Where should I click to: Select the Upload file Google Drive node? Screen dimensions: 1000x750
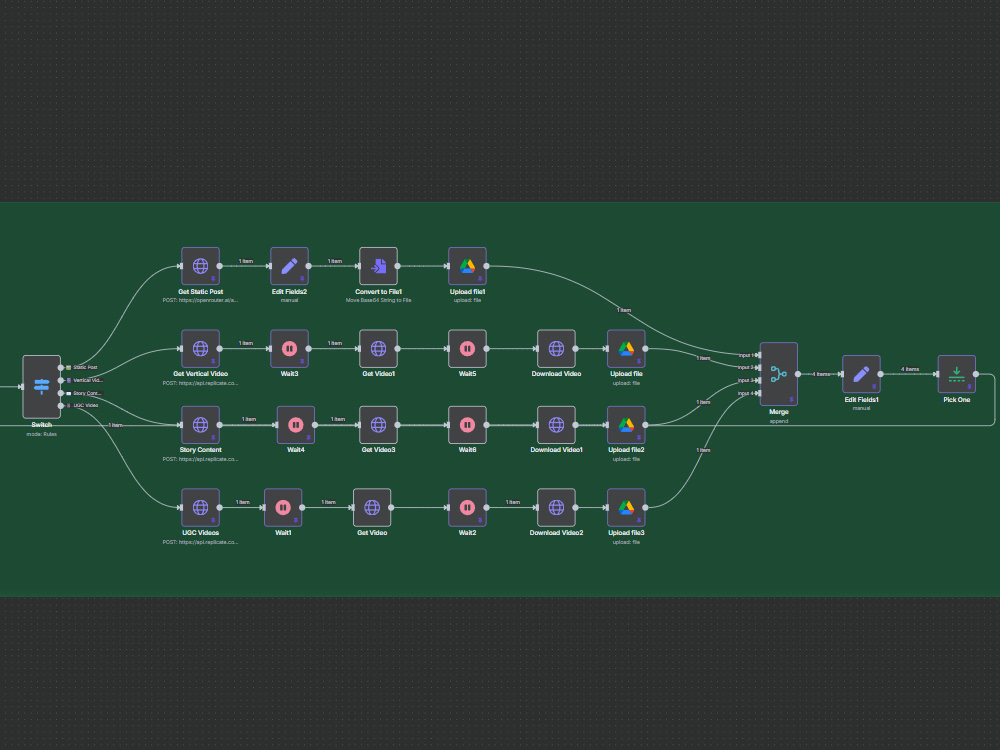(x=626, y=348)
